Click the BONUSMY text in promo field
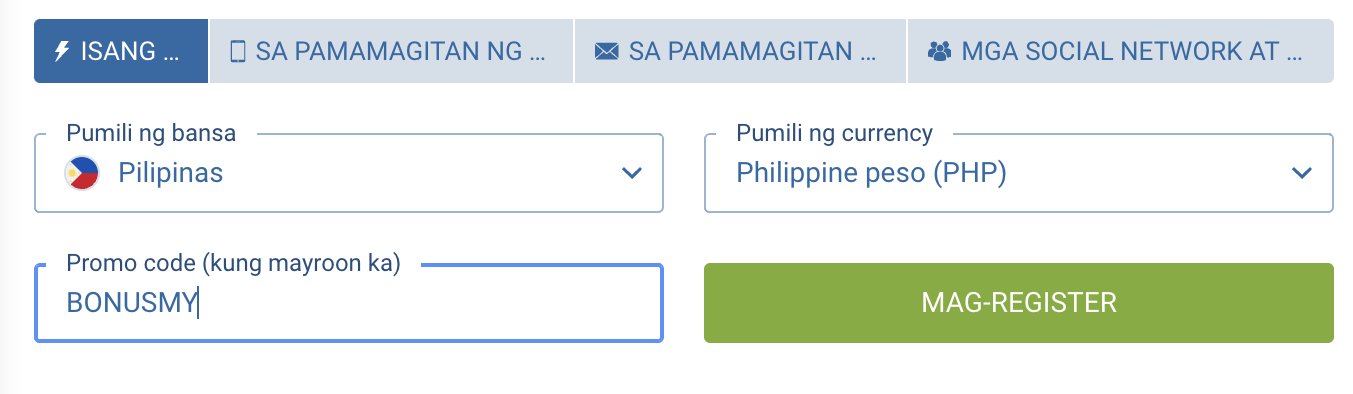This screenshot has width=1353, height=394. coord(132,303)
